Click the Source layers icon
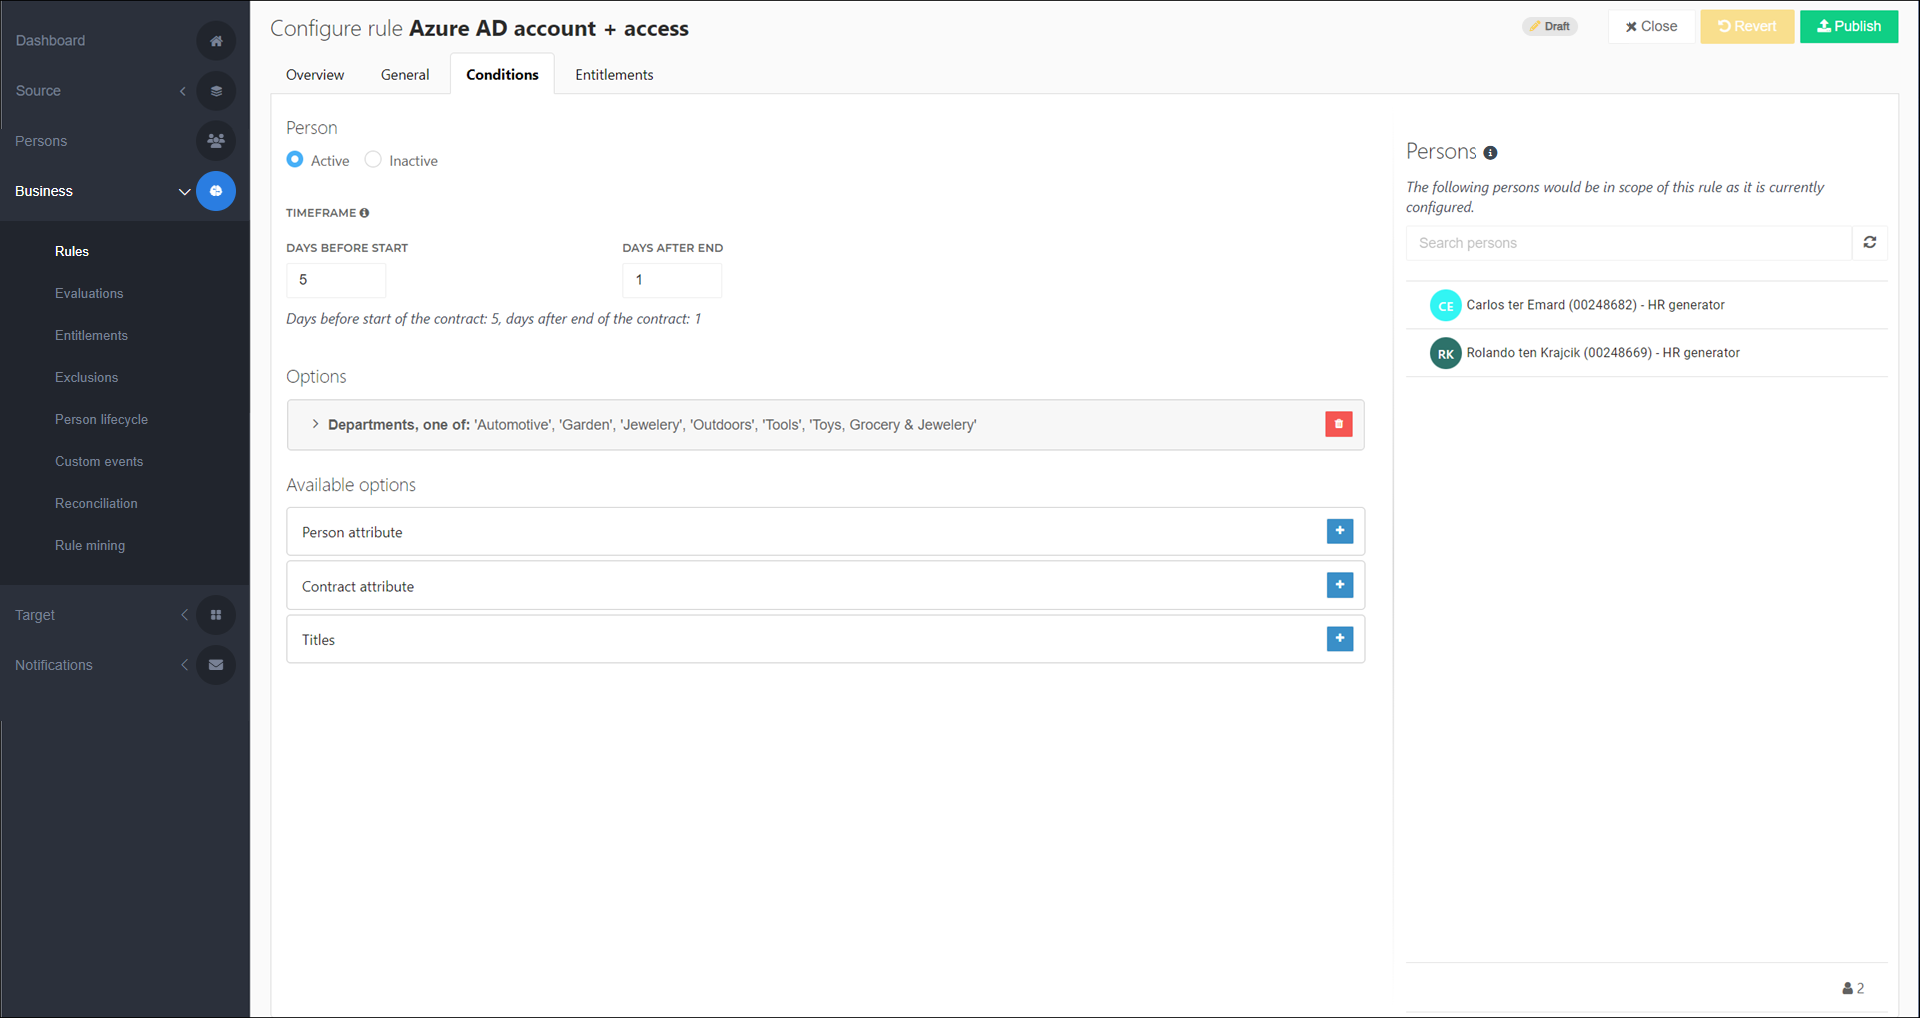The width and height of the screenshot is (1920, 1019). [216, 91]
